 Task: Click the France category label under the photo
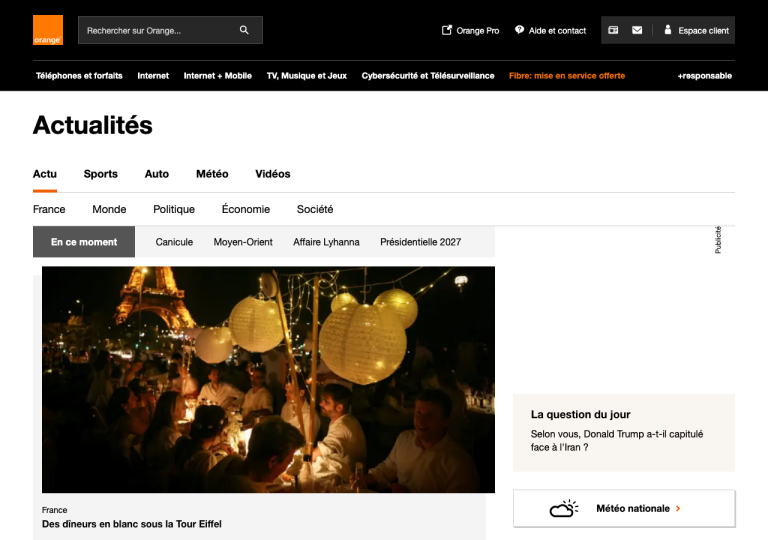tap(54, 510)
